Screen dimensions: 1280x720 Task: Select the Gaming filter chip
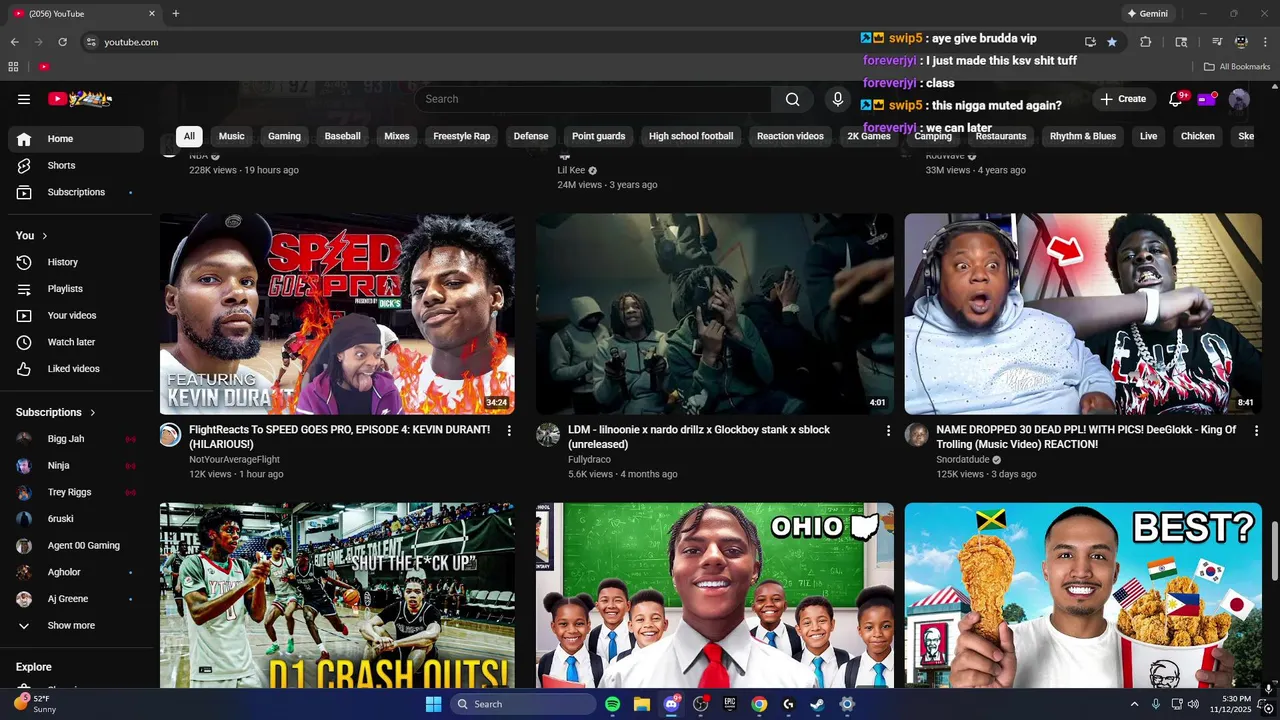point(284,136)
